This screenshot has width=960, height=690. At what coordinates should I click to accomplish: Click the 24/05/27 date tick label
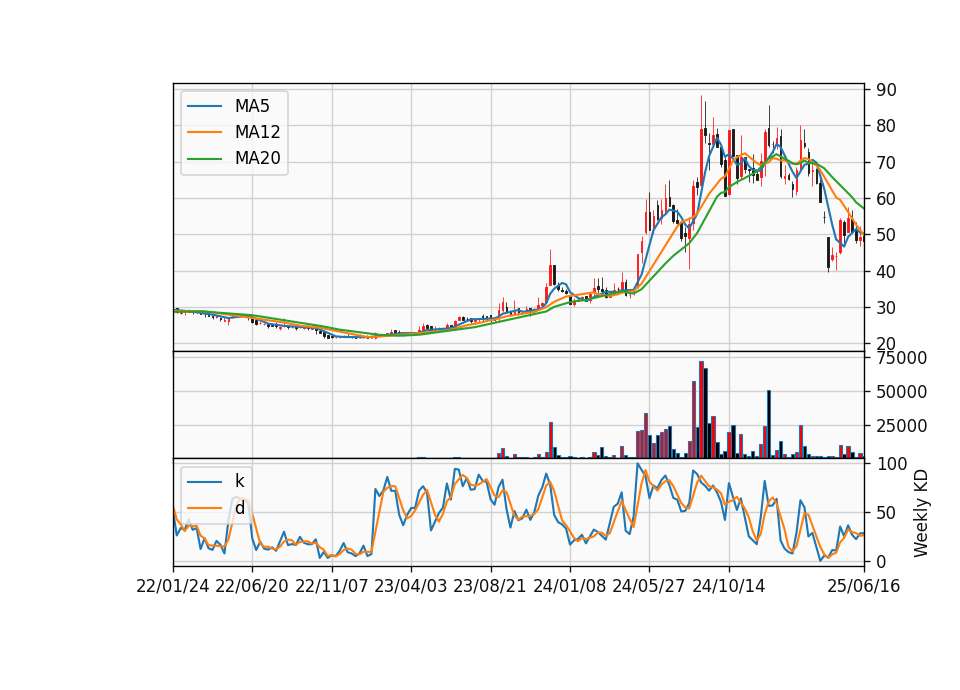pos(649,587)
